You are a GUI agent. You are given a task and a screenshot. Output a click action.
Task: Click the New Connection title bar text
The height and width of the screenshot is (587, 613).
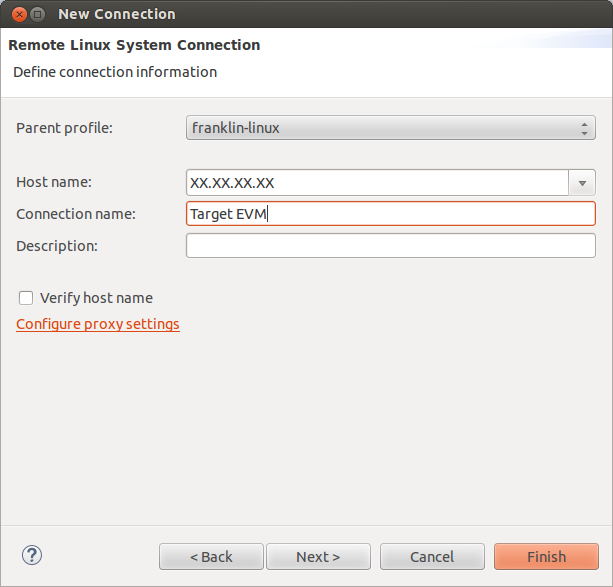(117, 14)
